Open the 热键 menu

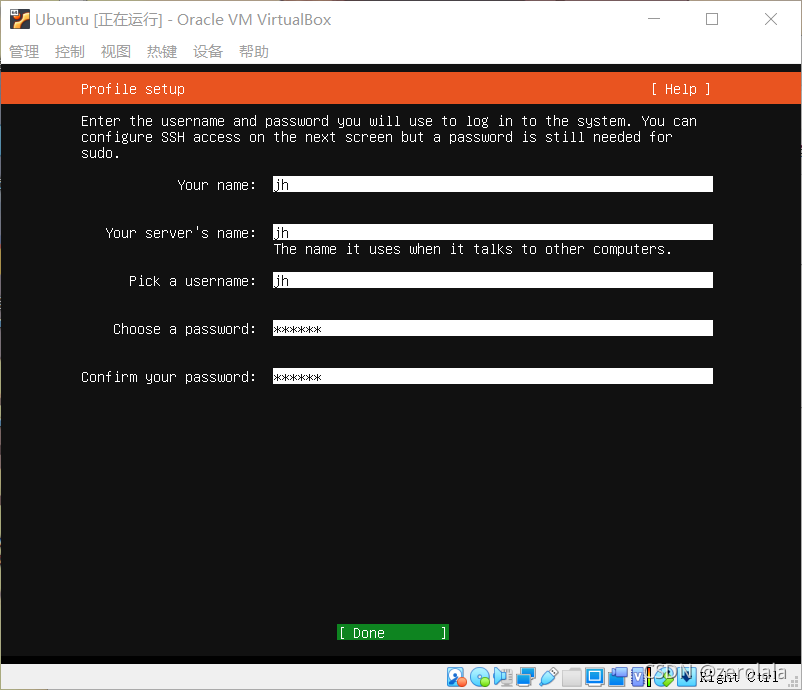tap(162, 52)
